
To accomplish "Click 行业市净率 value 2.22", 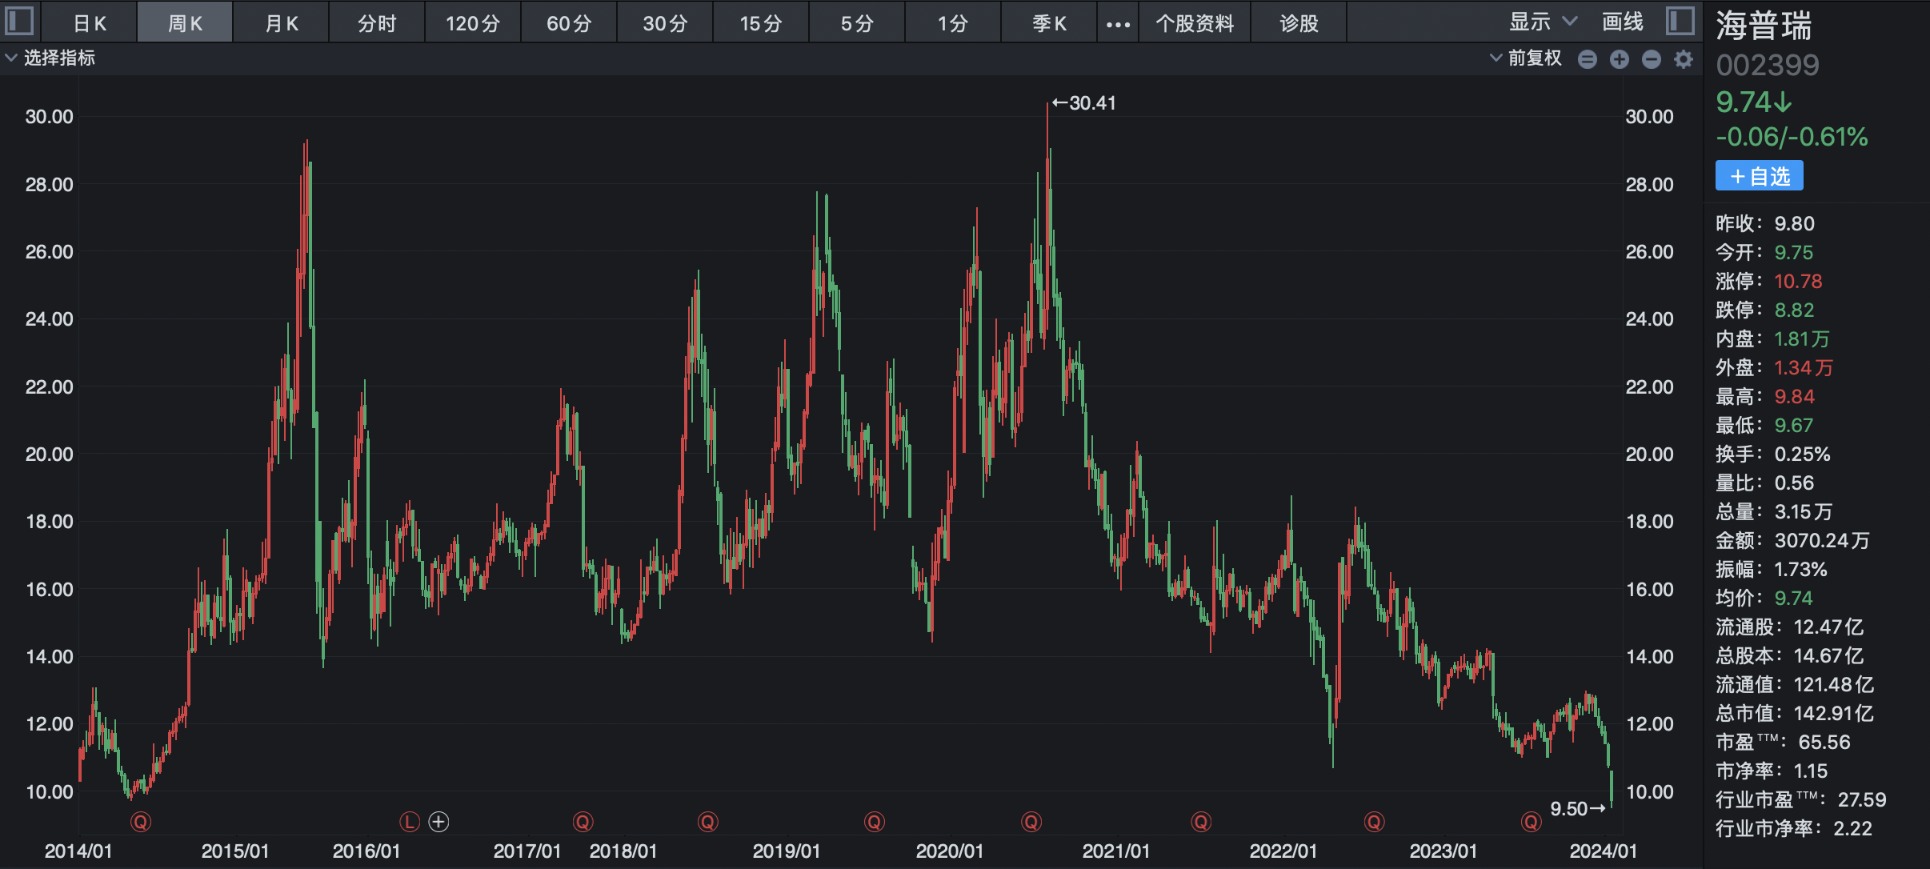I will [1853, 829].
